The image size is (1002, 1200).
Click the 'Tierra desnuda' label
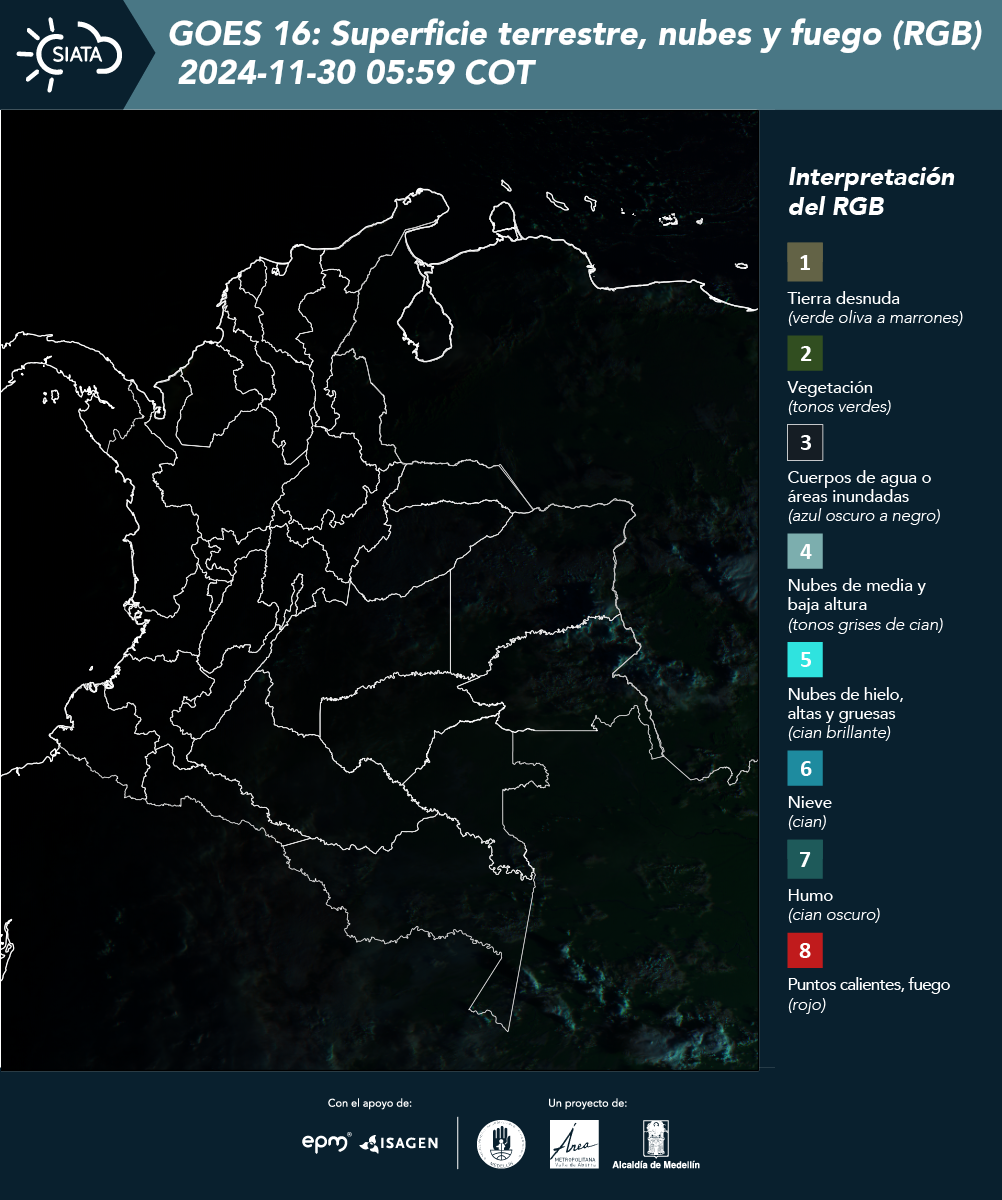(844, 298)
